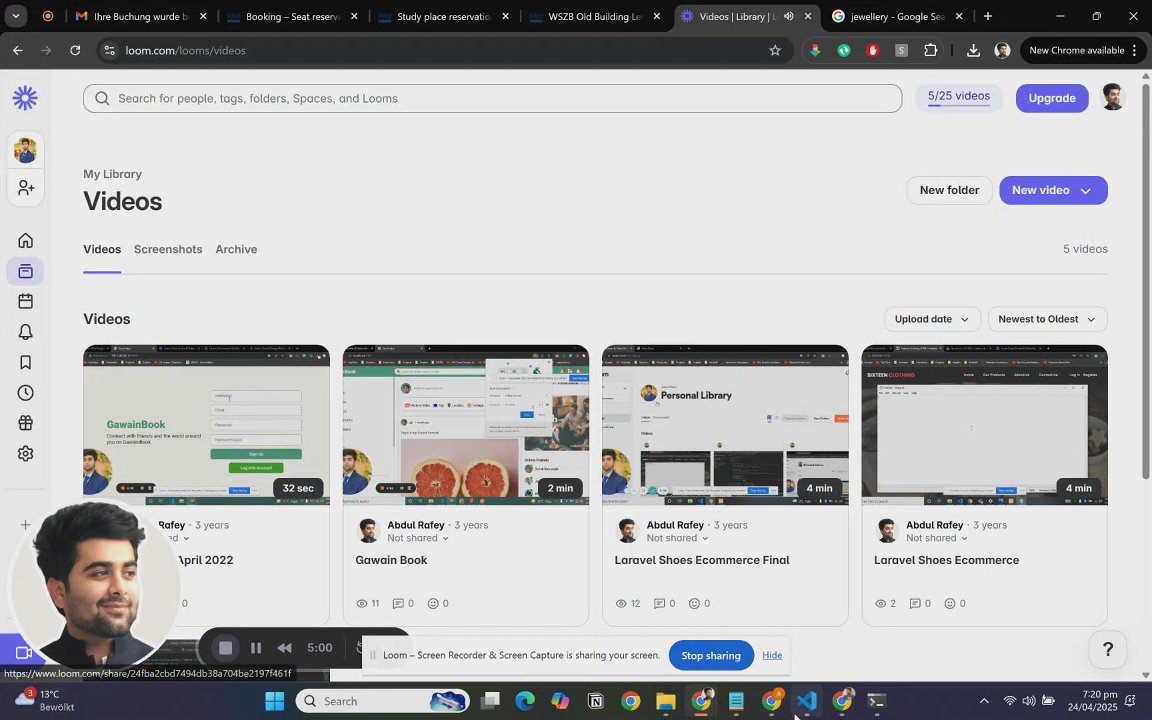Open the Loom logo home icon
This screenshot has height=720, width=1152.
(25, 98)
